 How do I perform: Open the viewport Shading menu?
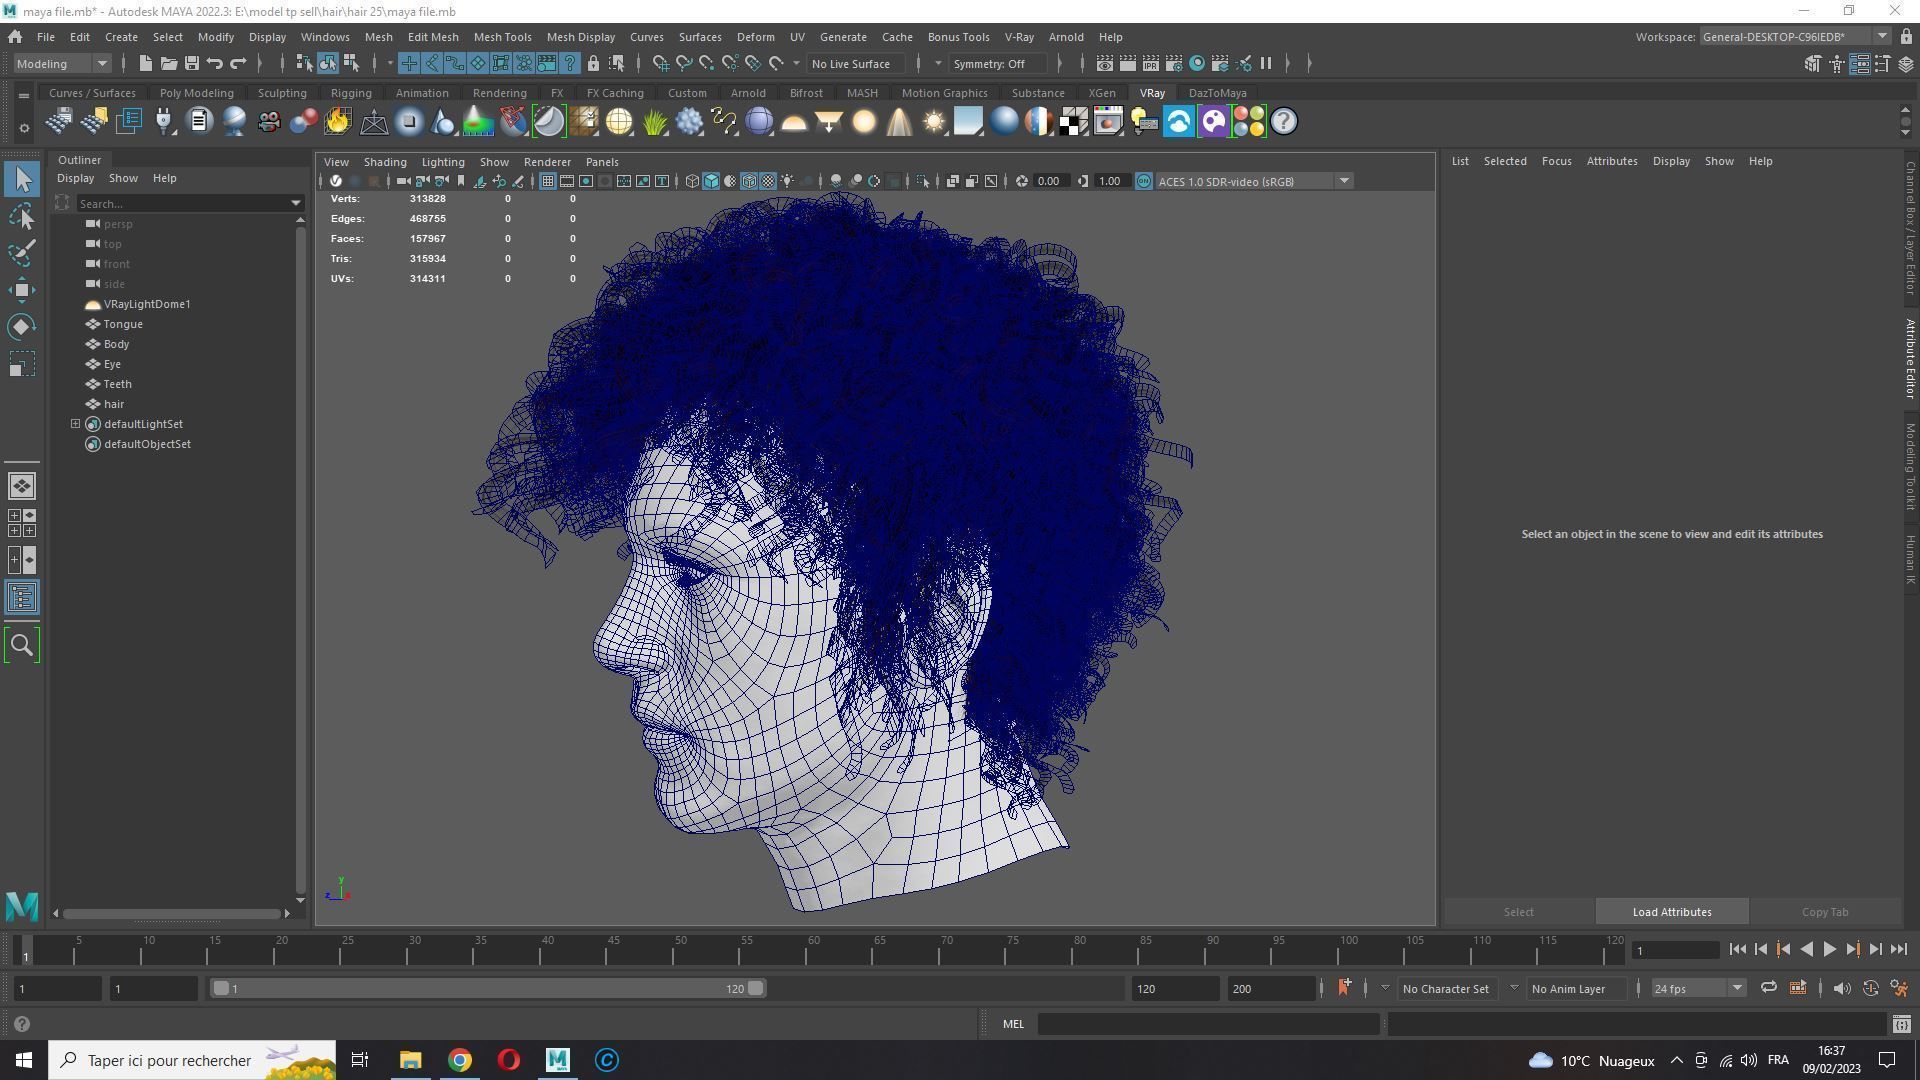click(x=385, y=162)
